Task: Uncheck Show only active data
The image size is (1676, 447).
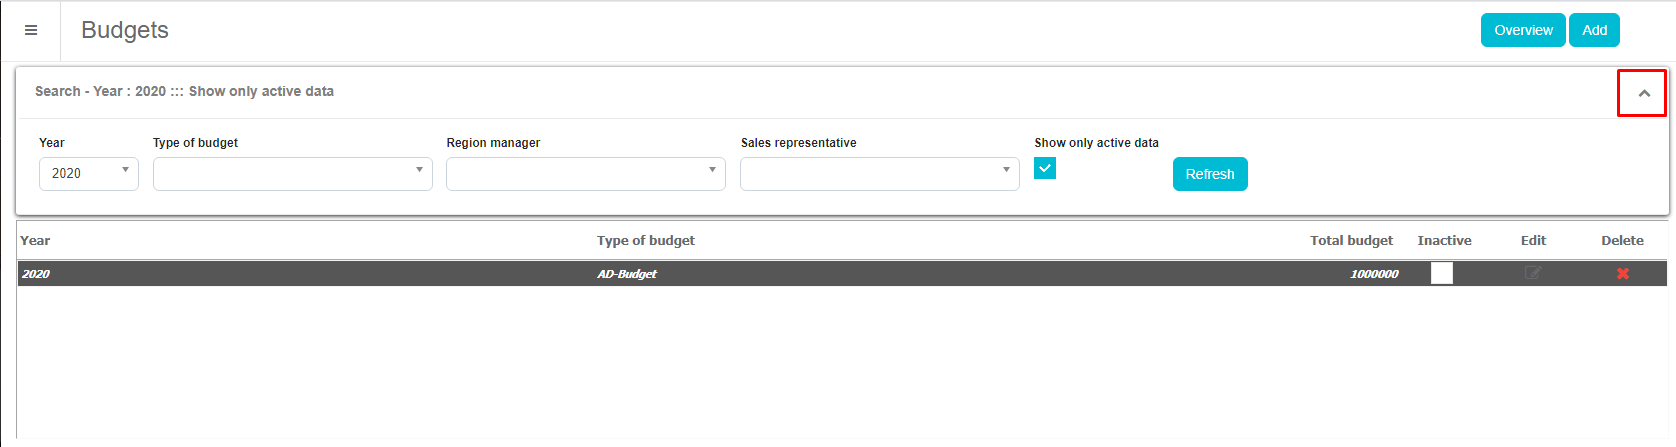Action: [x=1045, y=168]
